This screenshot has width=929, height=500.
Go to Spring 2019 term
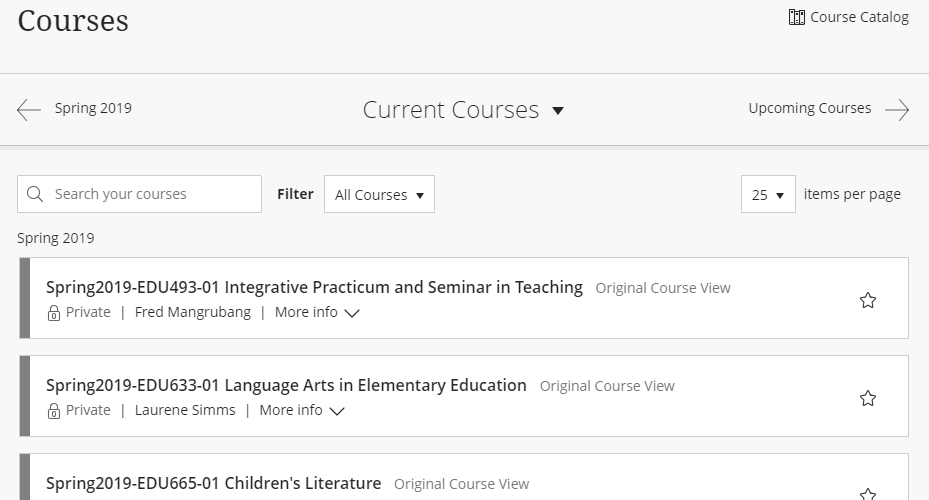click(x=93, y=108)
